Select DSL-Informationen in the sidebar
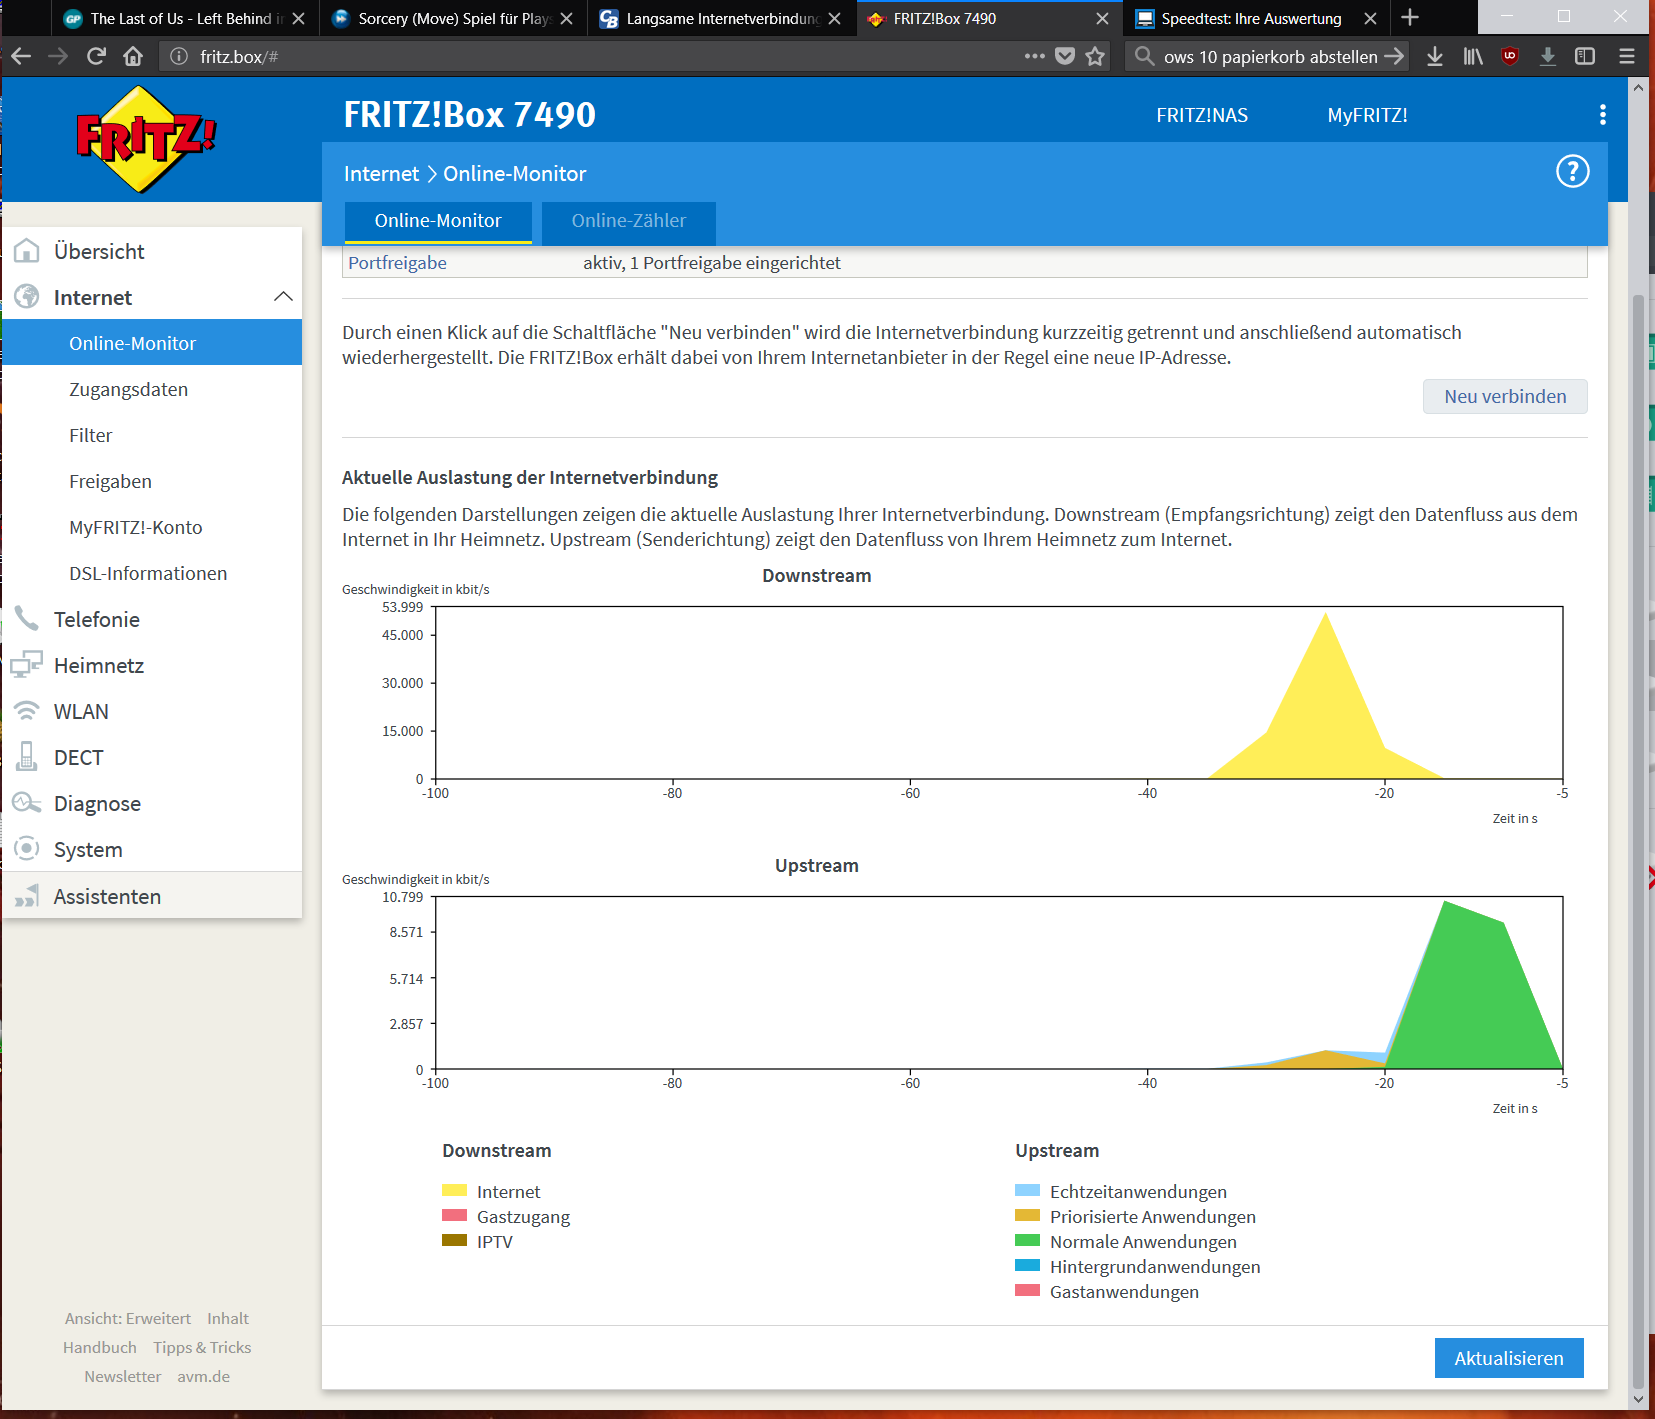 click(x=148, y=573)
